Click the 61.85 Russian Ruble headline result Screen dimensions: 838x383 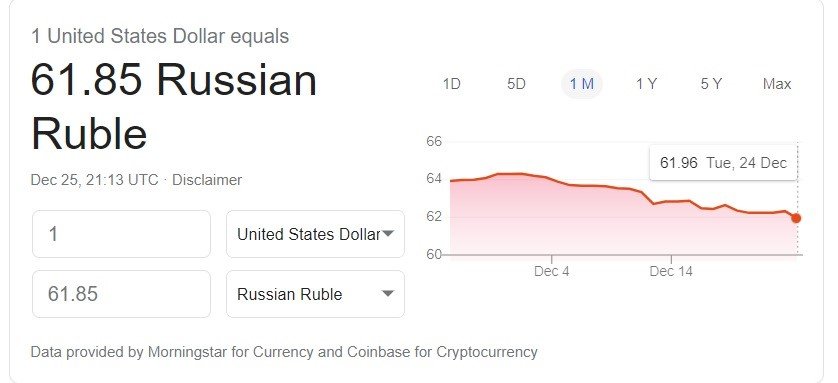click(174, 107)
